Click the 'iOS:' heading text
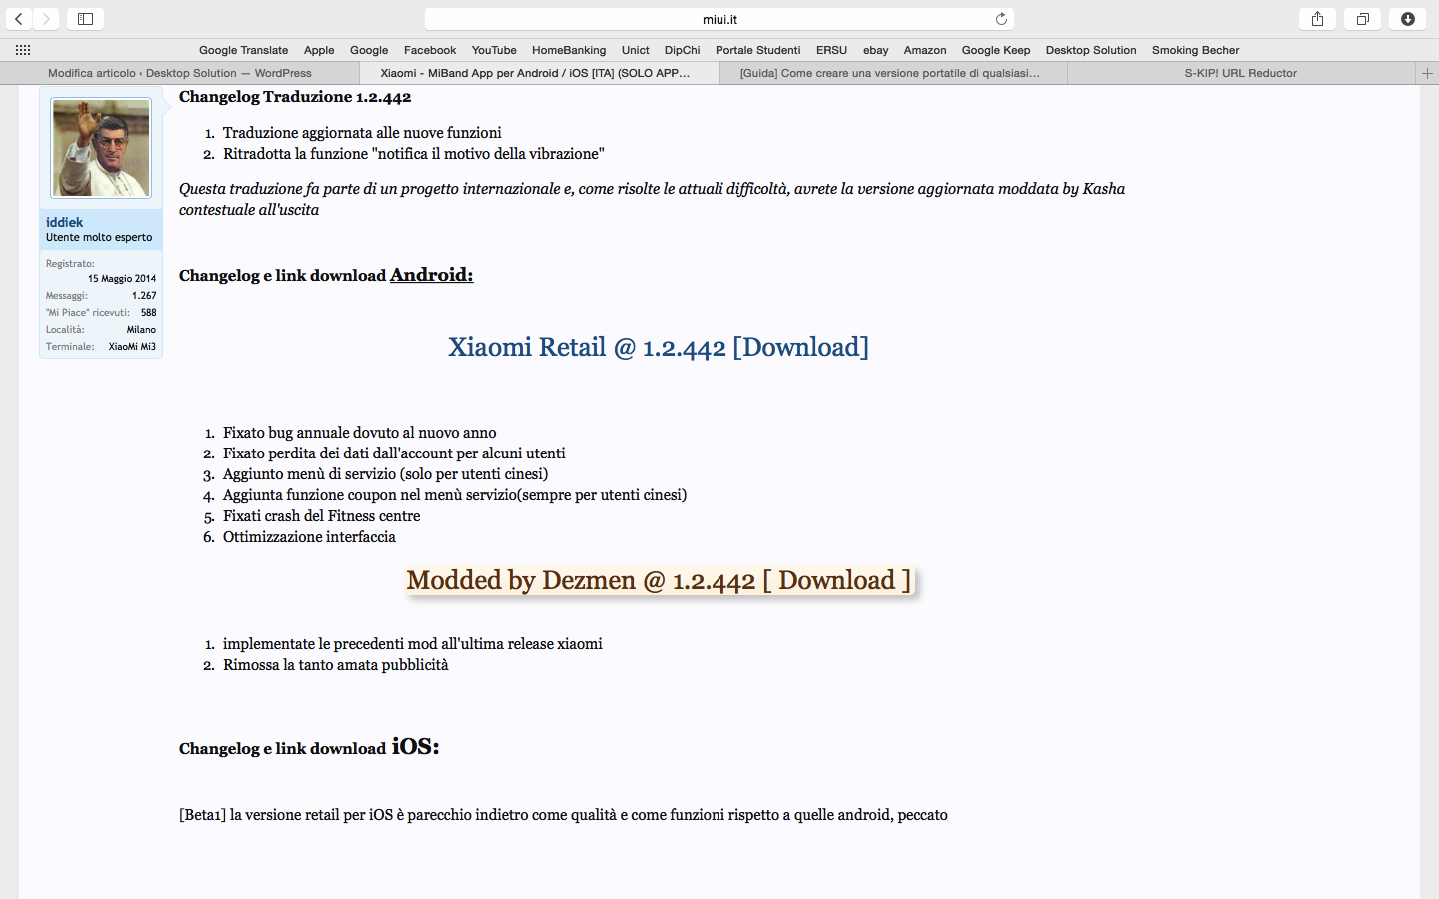The height and width of the screenshot is (899, 1439). [x=415, y=746]
